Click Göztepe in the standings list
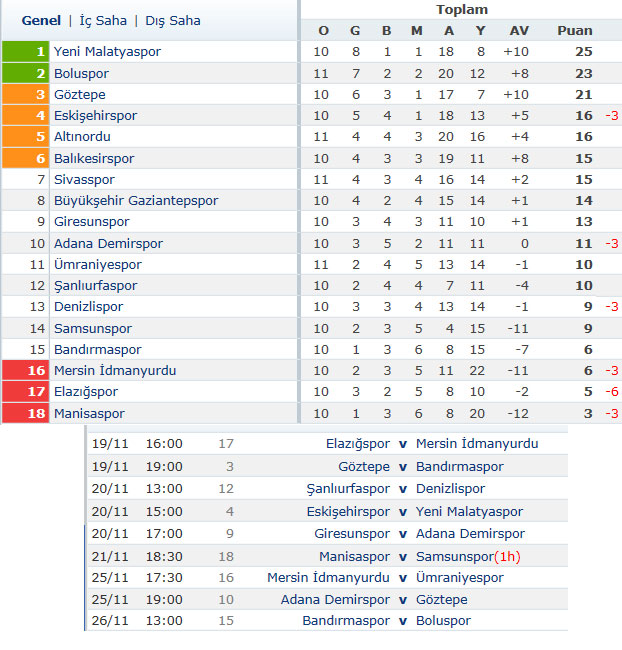The height and width of the screenshot is (650, 622). (x=80, y=95)
